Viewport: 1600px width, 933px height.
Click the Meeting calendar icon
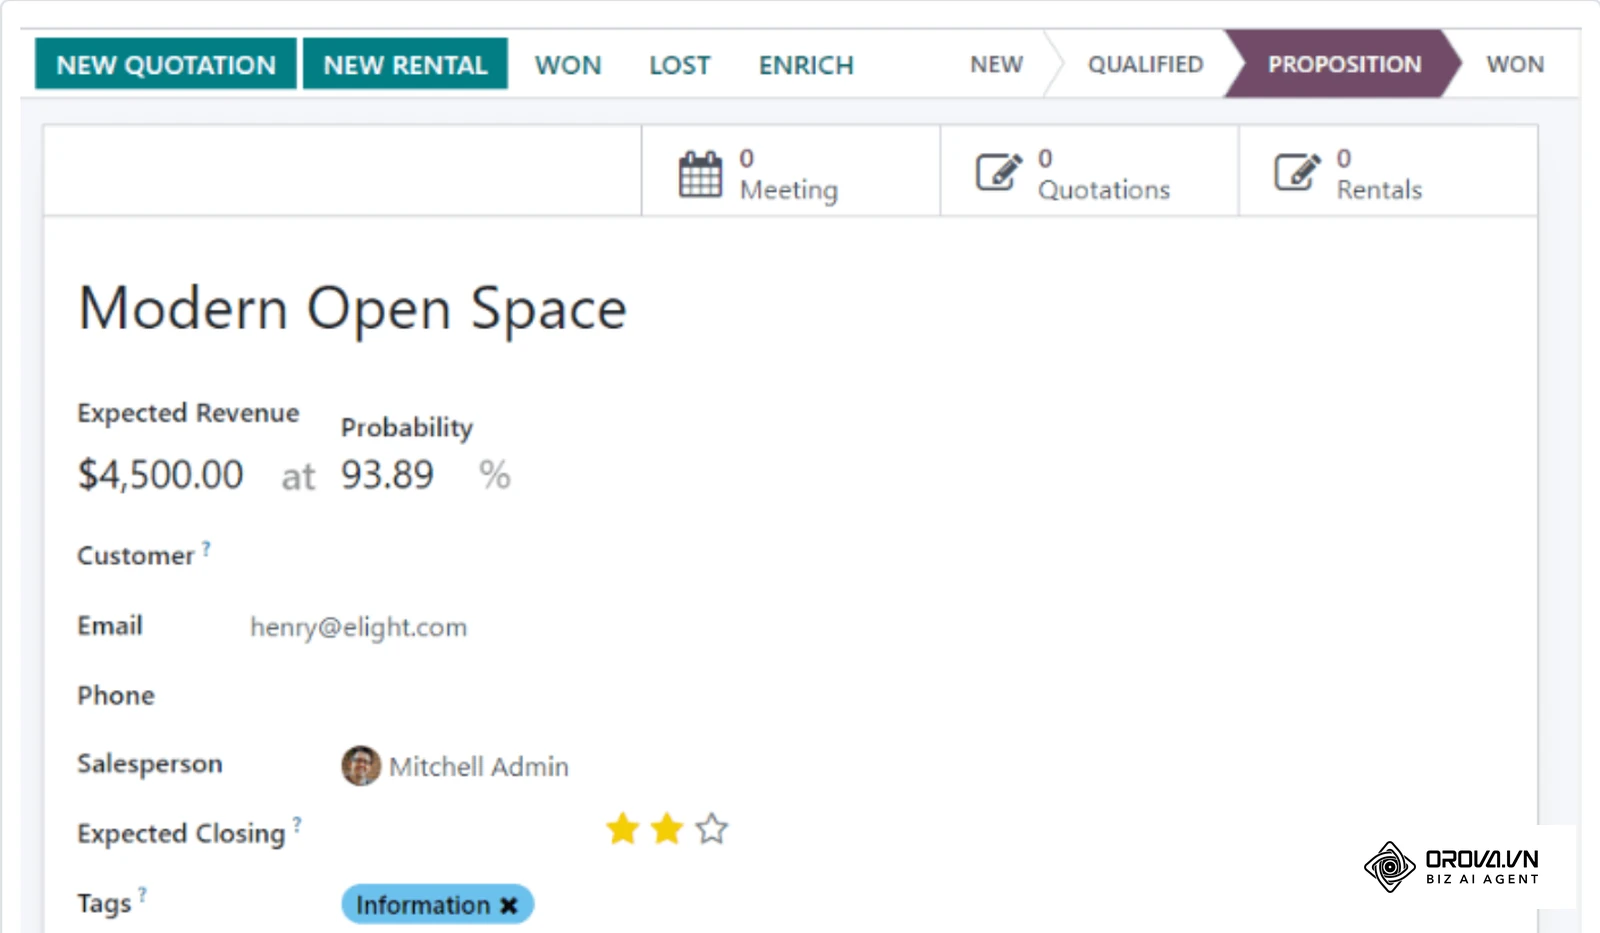click(x=700, y=174)
